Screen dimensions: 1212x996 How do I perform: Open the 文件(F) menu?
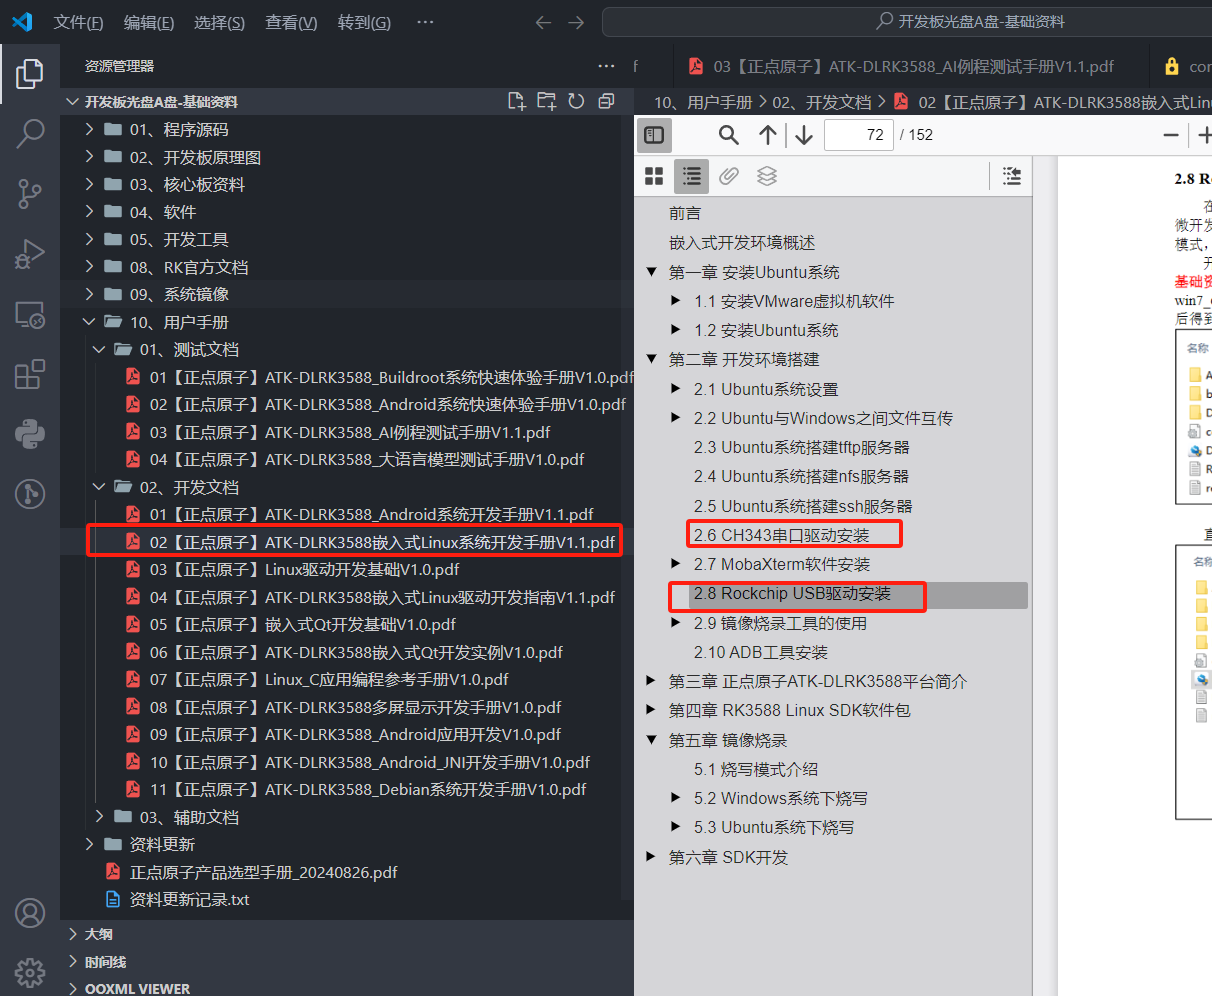point(78,22)
